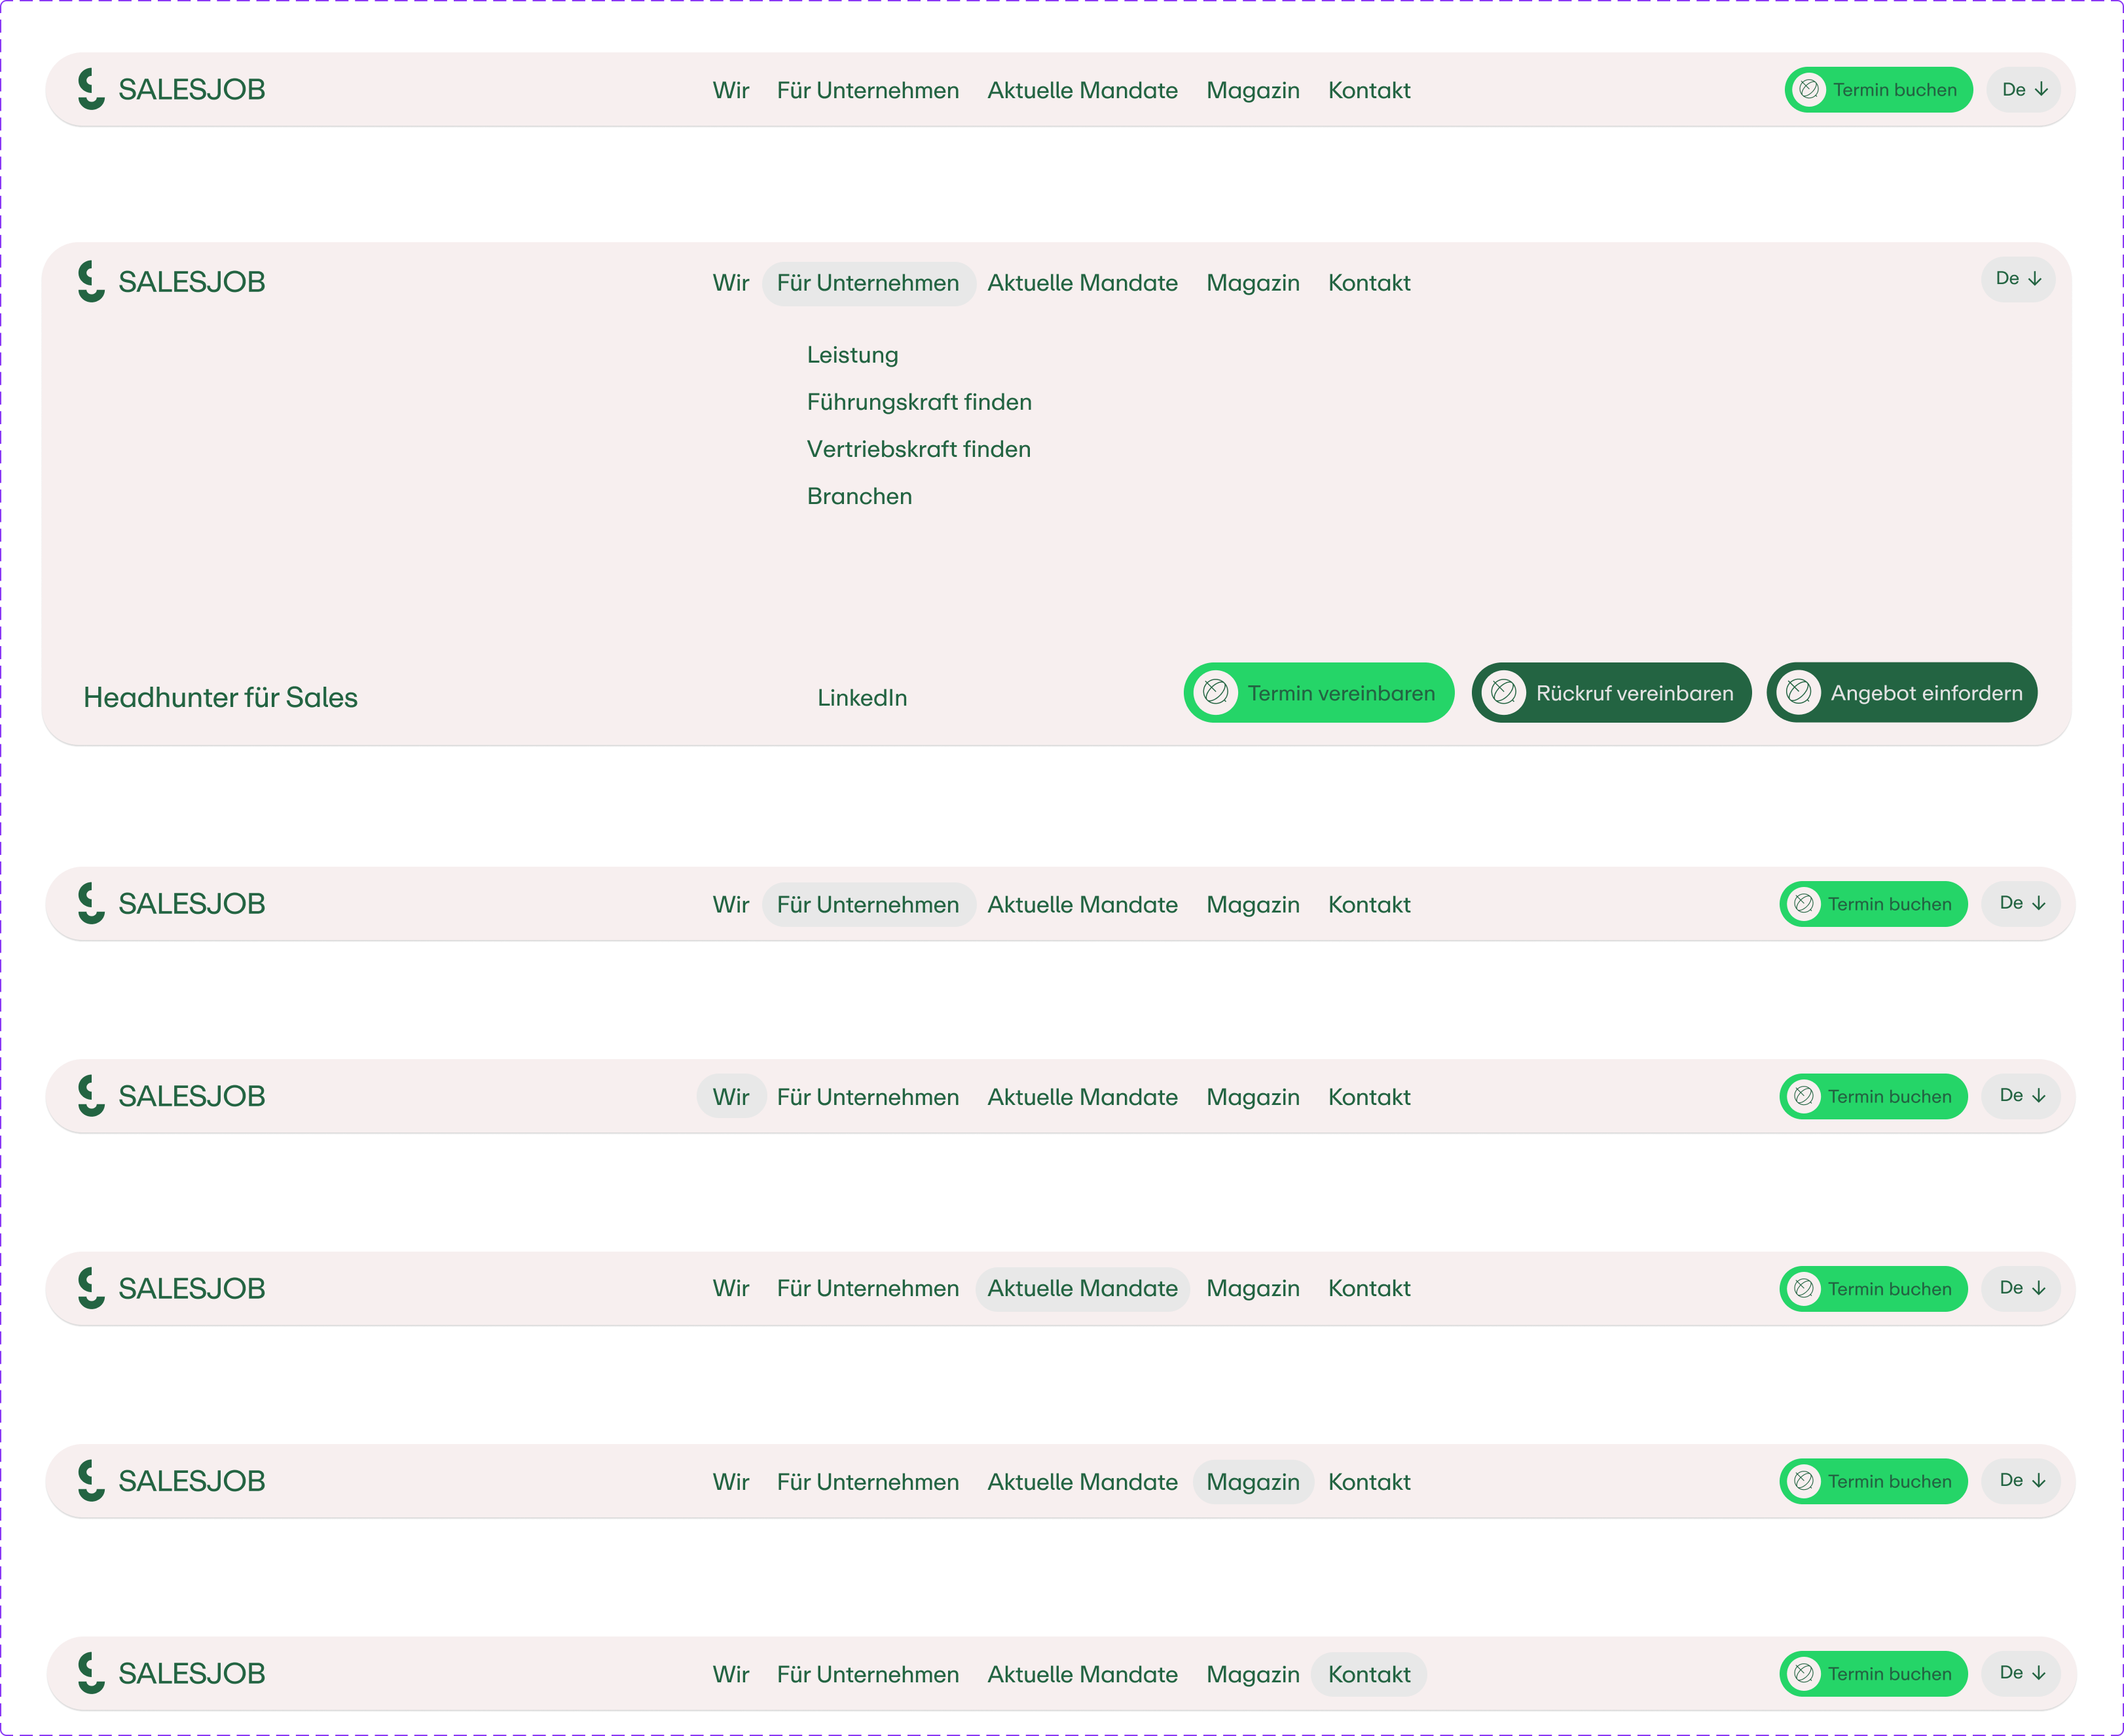Click Termin buchen in navbar with Aktuelle Mandate highlighted
The image size is (2124, 1736).
coord(1873,1289)
